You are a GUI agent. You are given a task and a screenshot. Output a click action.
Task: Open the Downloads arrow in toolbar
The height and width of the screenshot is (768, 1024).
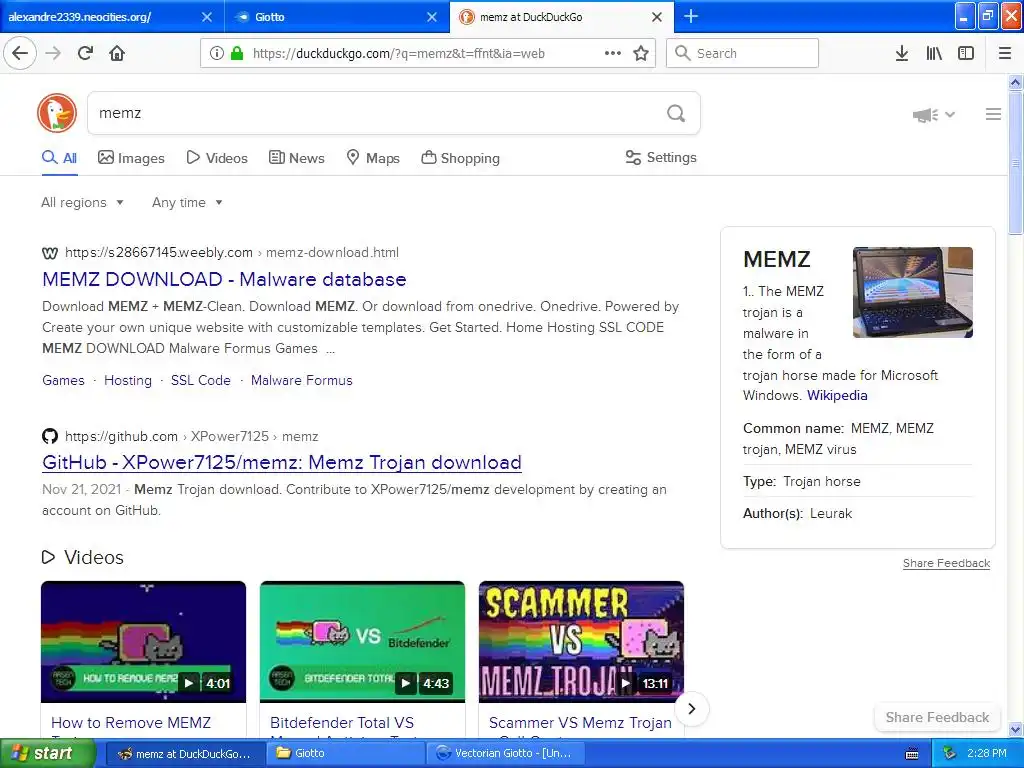pyautogui.click(x=902, y=53)
